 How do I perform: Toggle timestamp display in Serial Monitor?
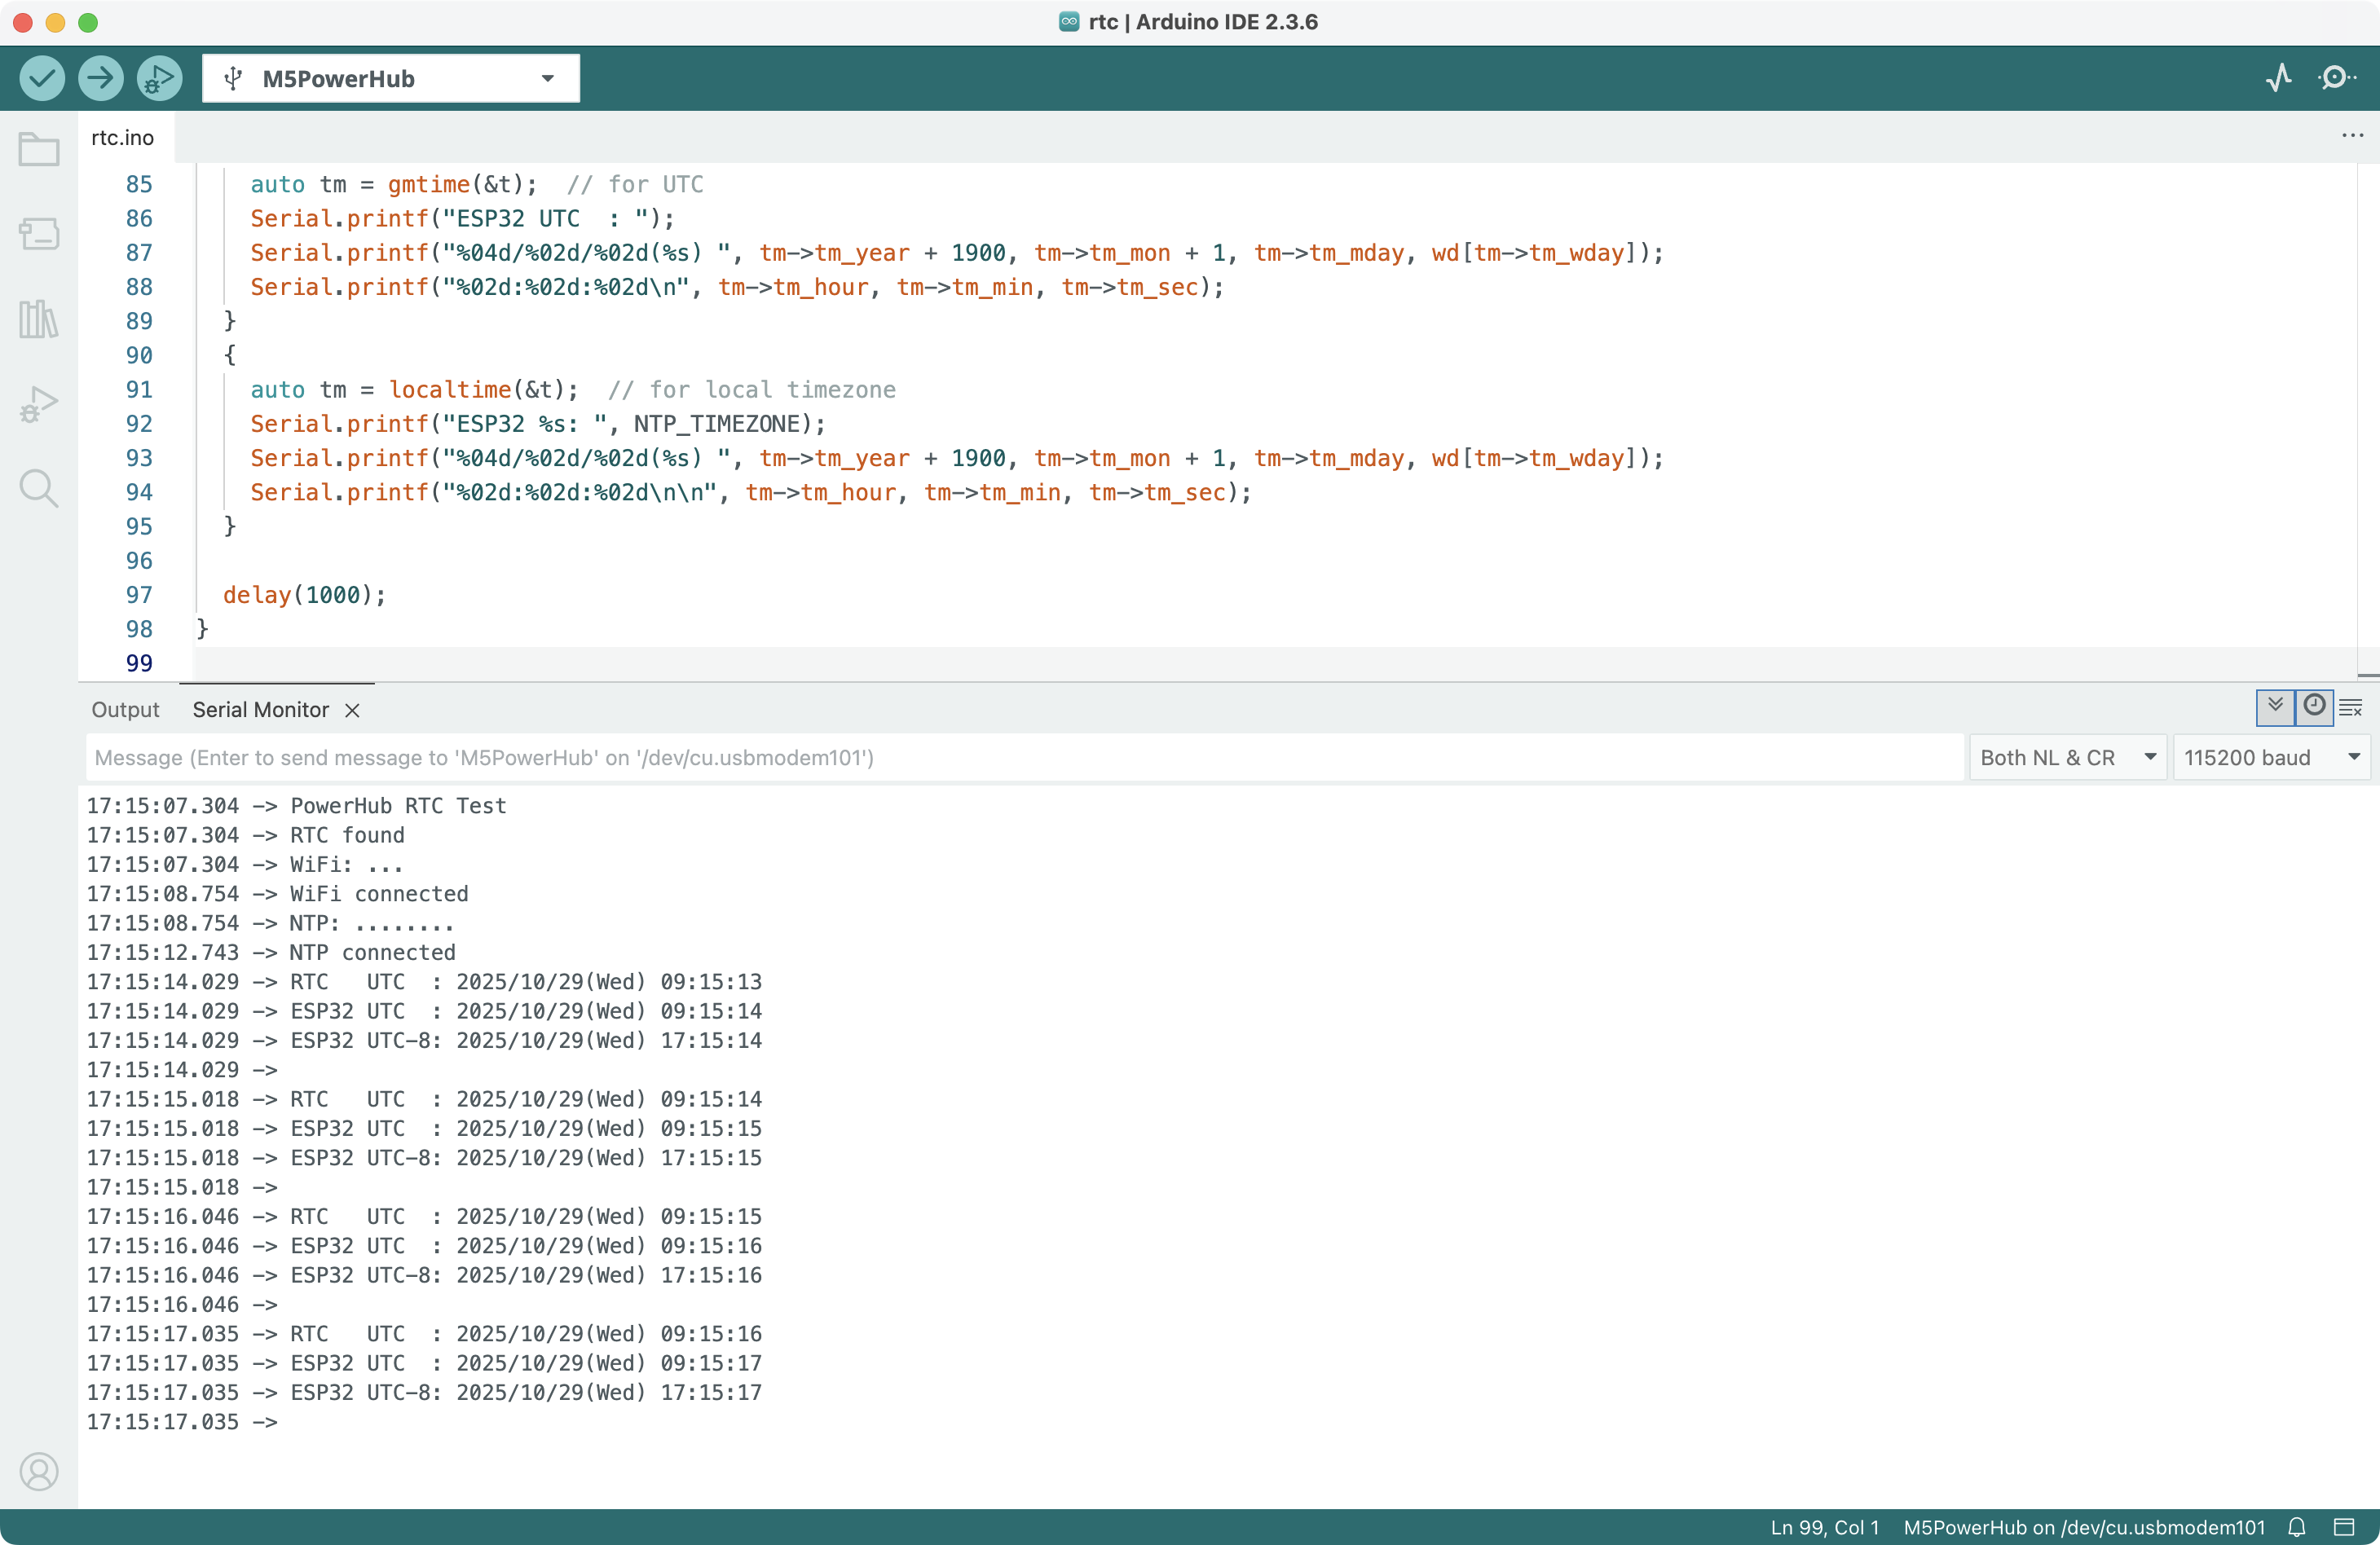2314,706
